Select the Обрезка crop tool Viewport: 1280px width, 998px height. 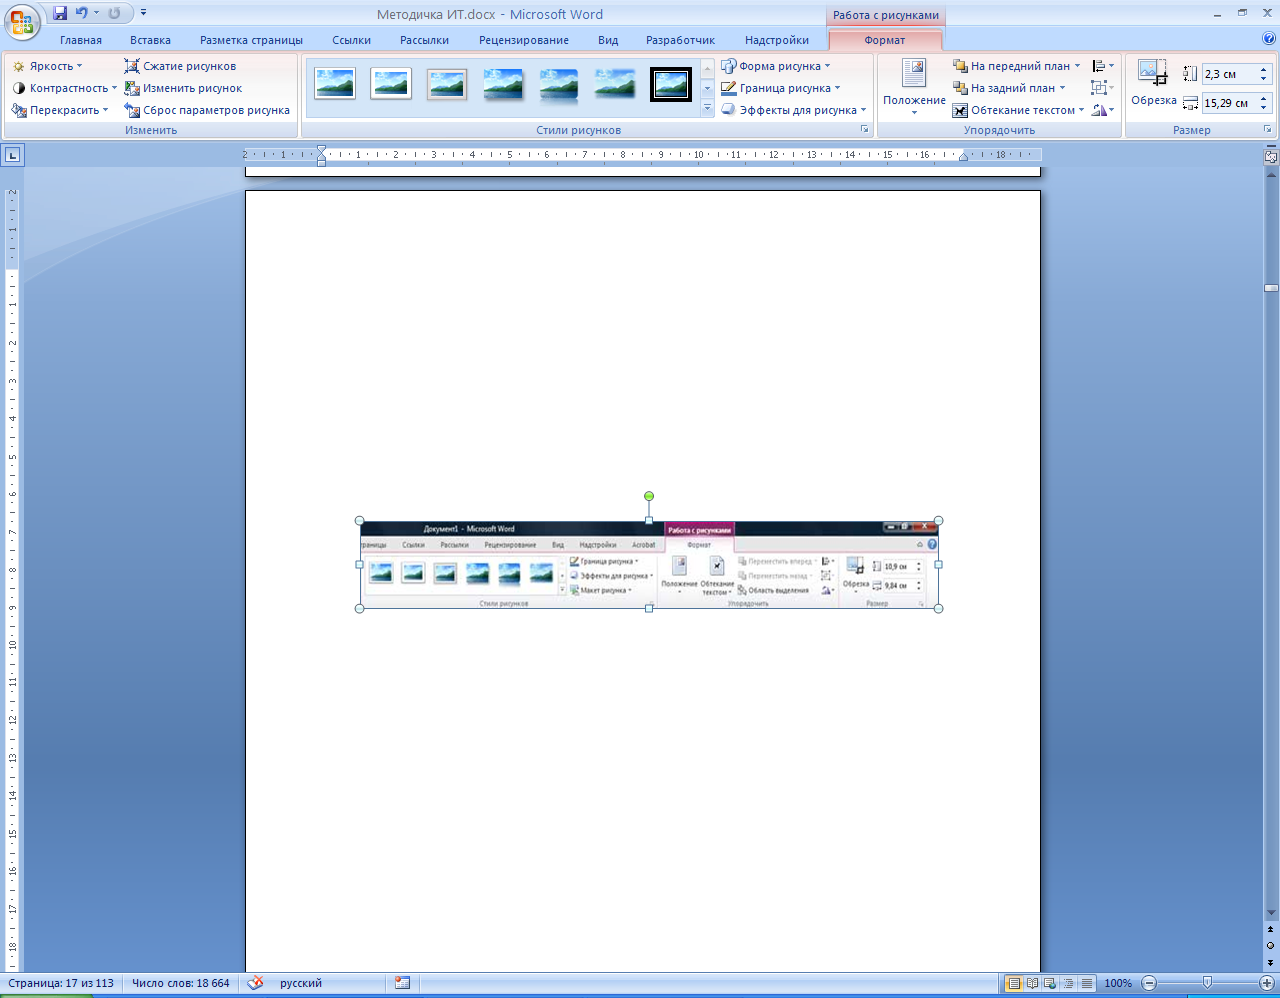pos(1153,83)
